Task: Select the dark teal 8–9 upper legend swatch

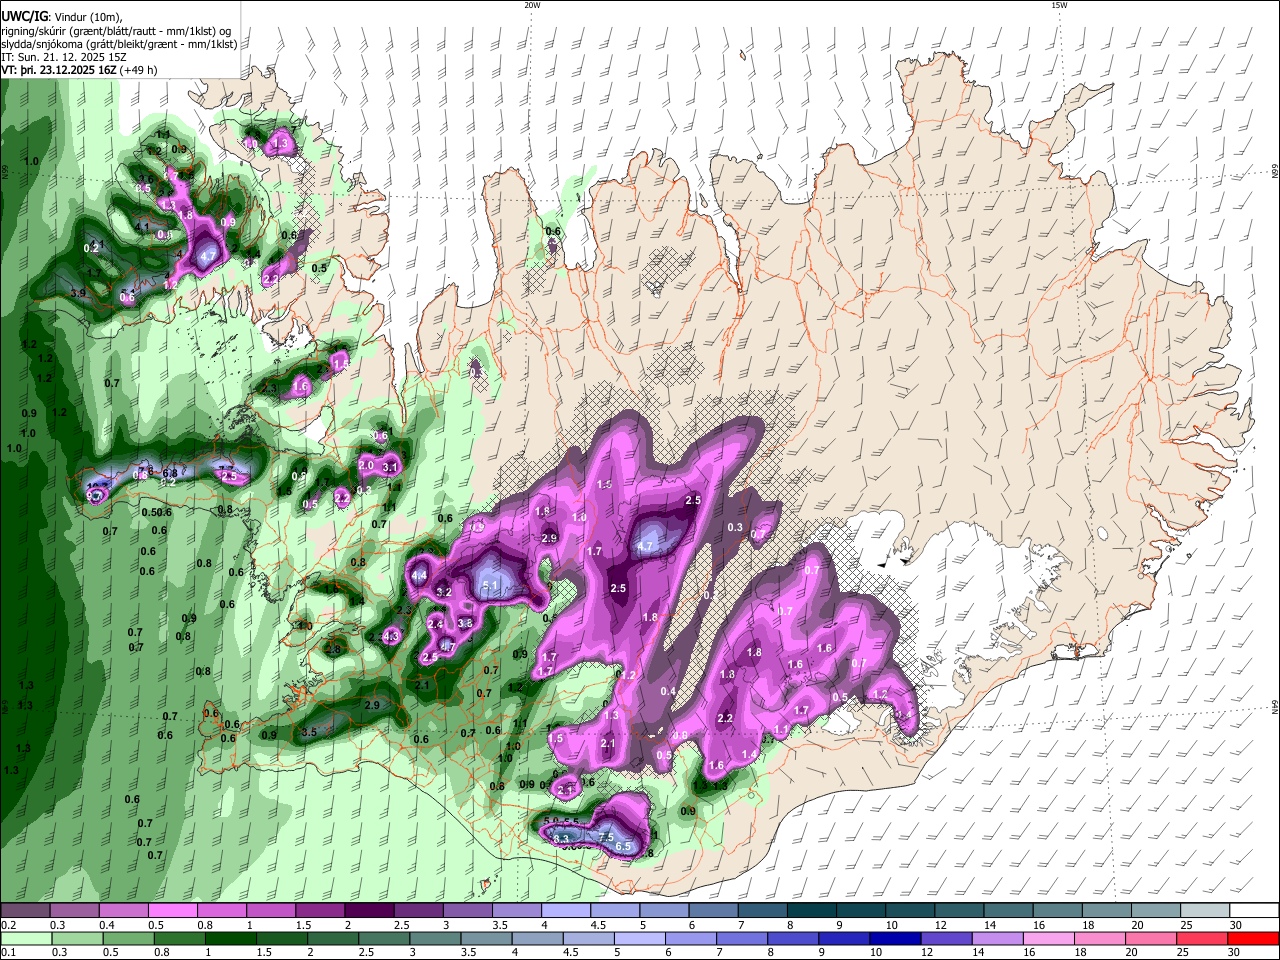Action: click(811, 911)
